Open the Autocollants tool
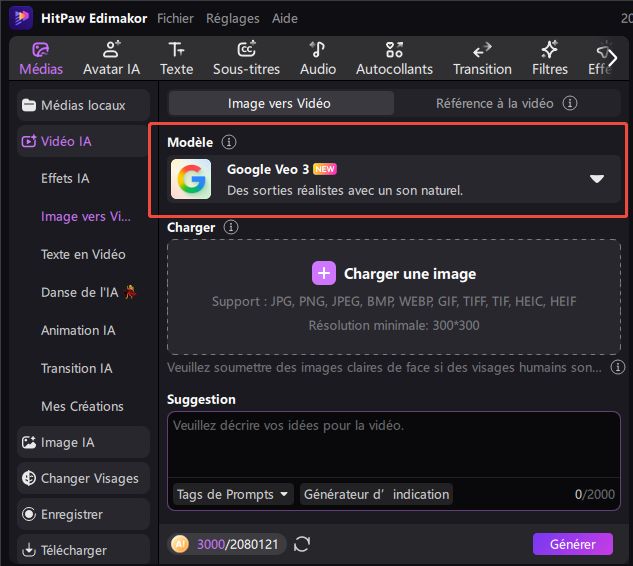633x566 pixels. click(394, 59)
